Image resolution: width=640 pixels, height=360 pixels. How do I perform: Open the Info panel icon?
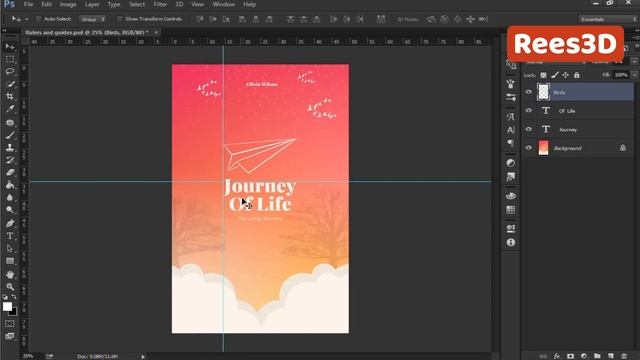click(511, 242)
